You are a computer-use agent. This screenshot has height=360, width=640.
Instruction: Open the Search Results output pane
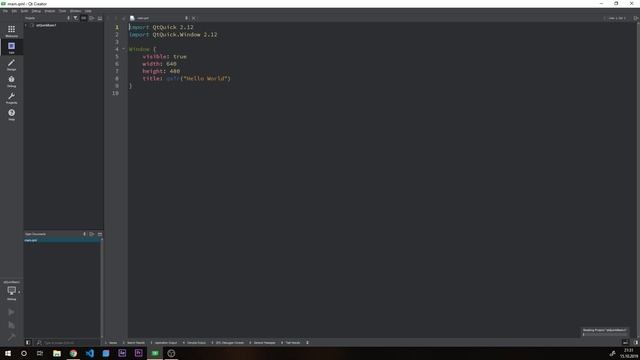tap(134, 342)
